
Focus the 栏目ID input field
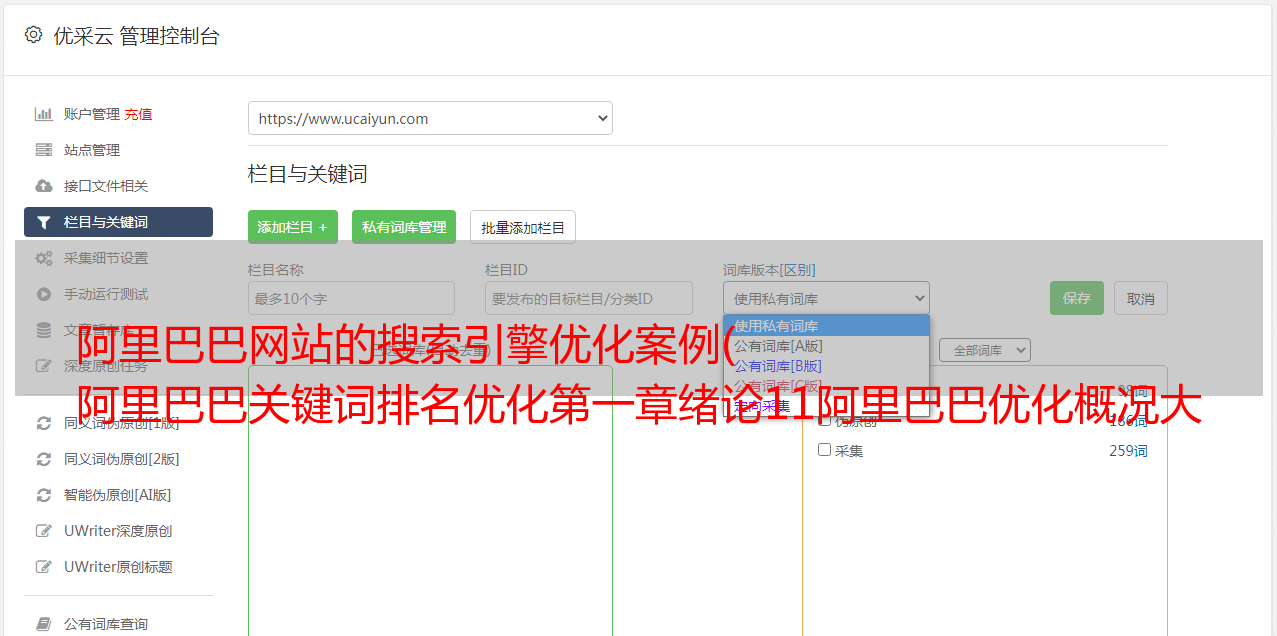[x=589, y=298]
